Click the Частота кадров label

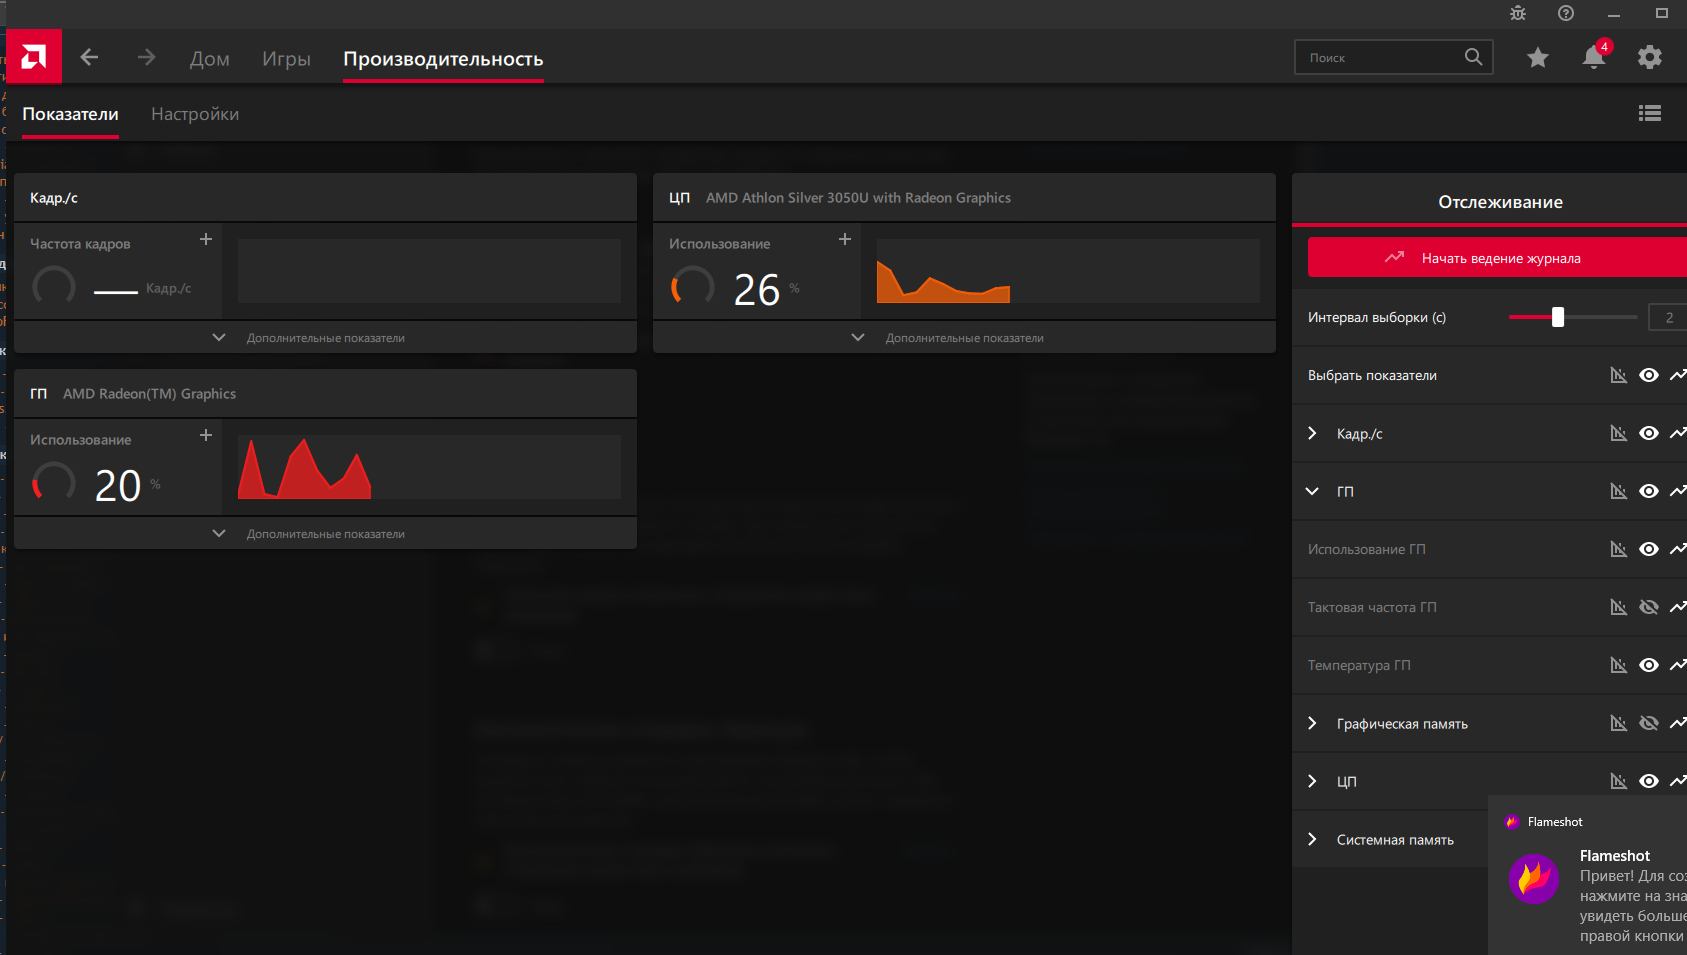pyautogui.click(x=80, y=244)
